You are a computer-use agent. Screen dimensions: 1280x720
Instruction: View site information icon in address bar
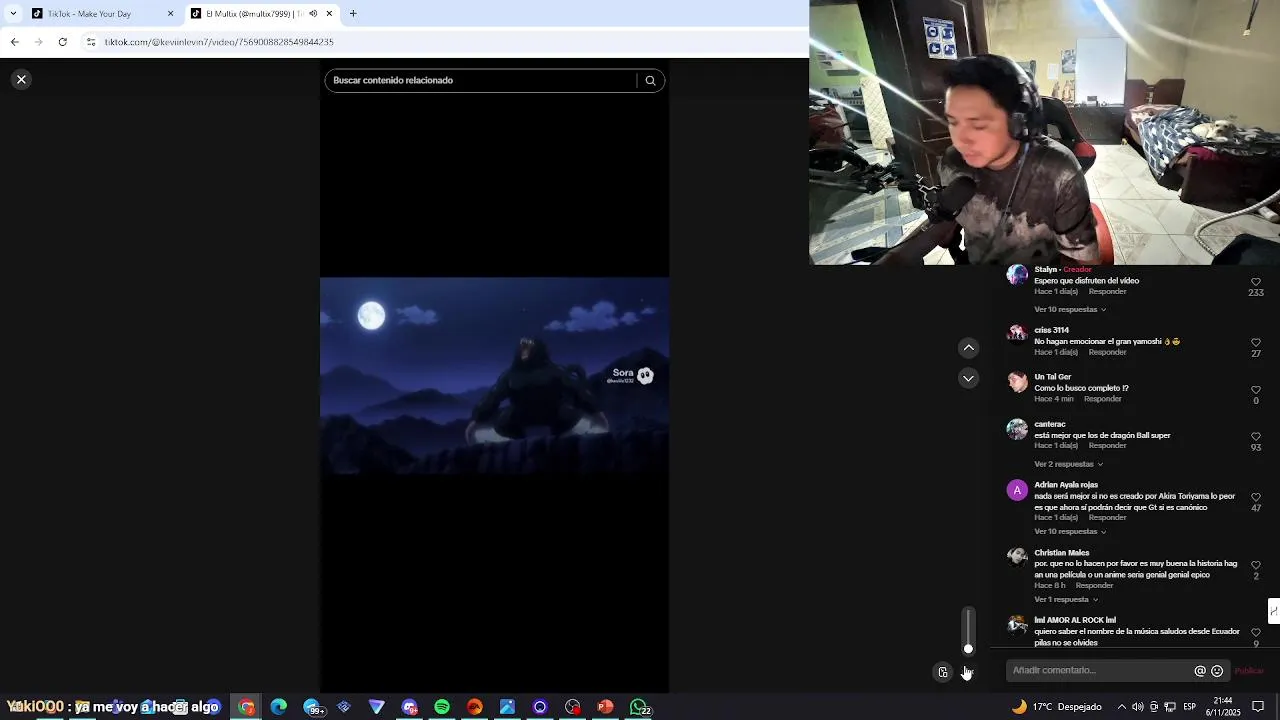pyautogui.click(x=91, y=42)
